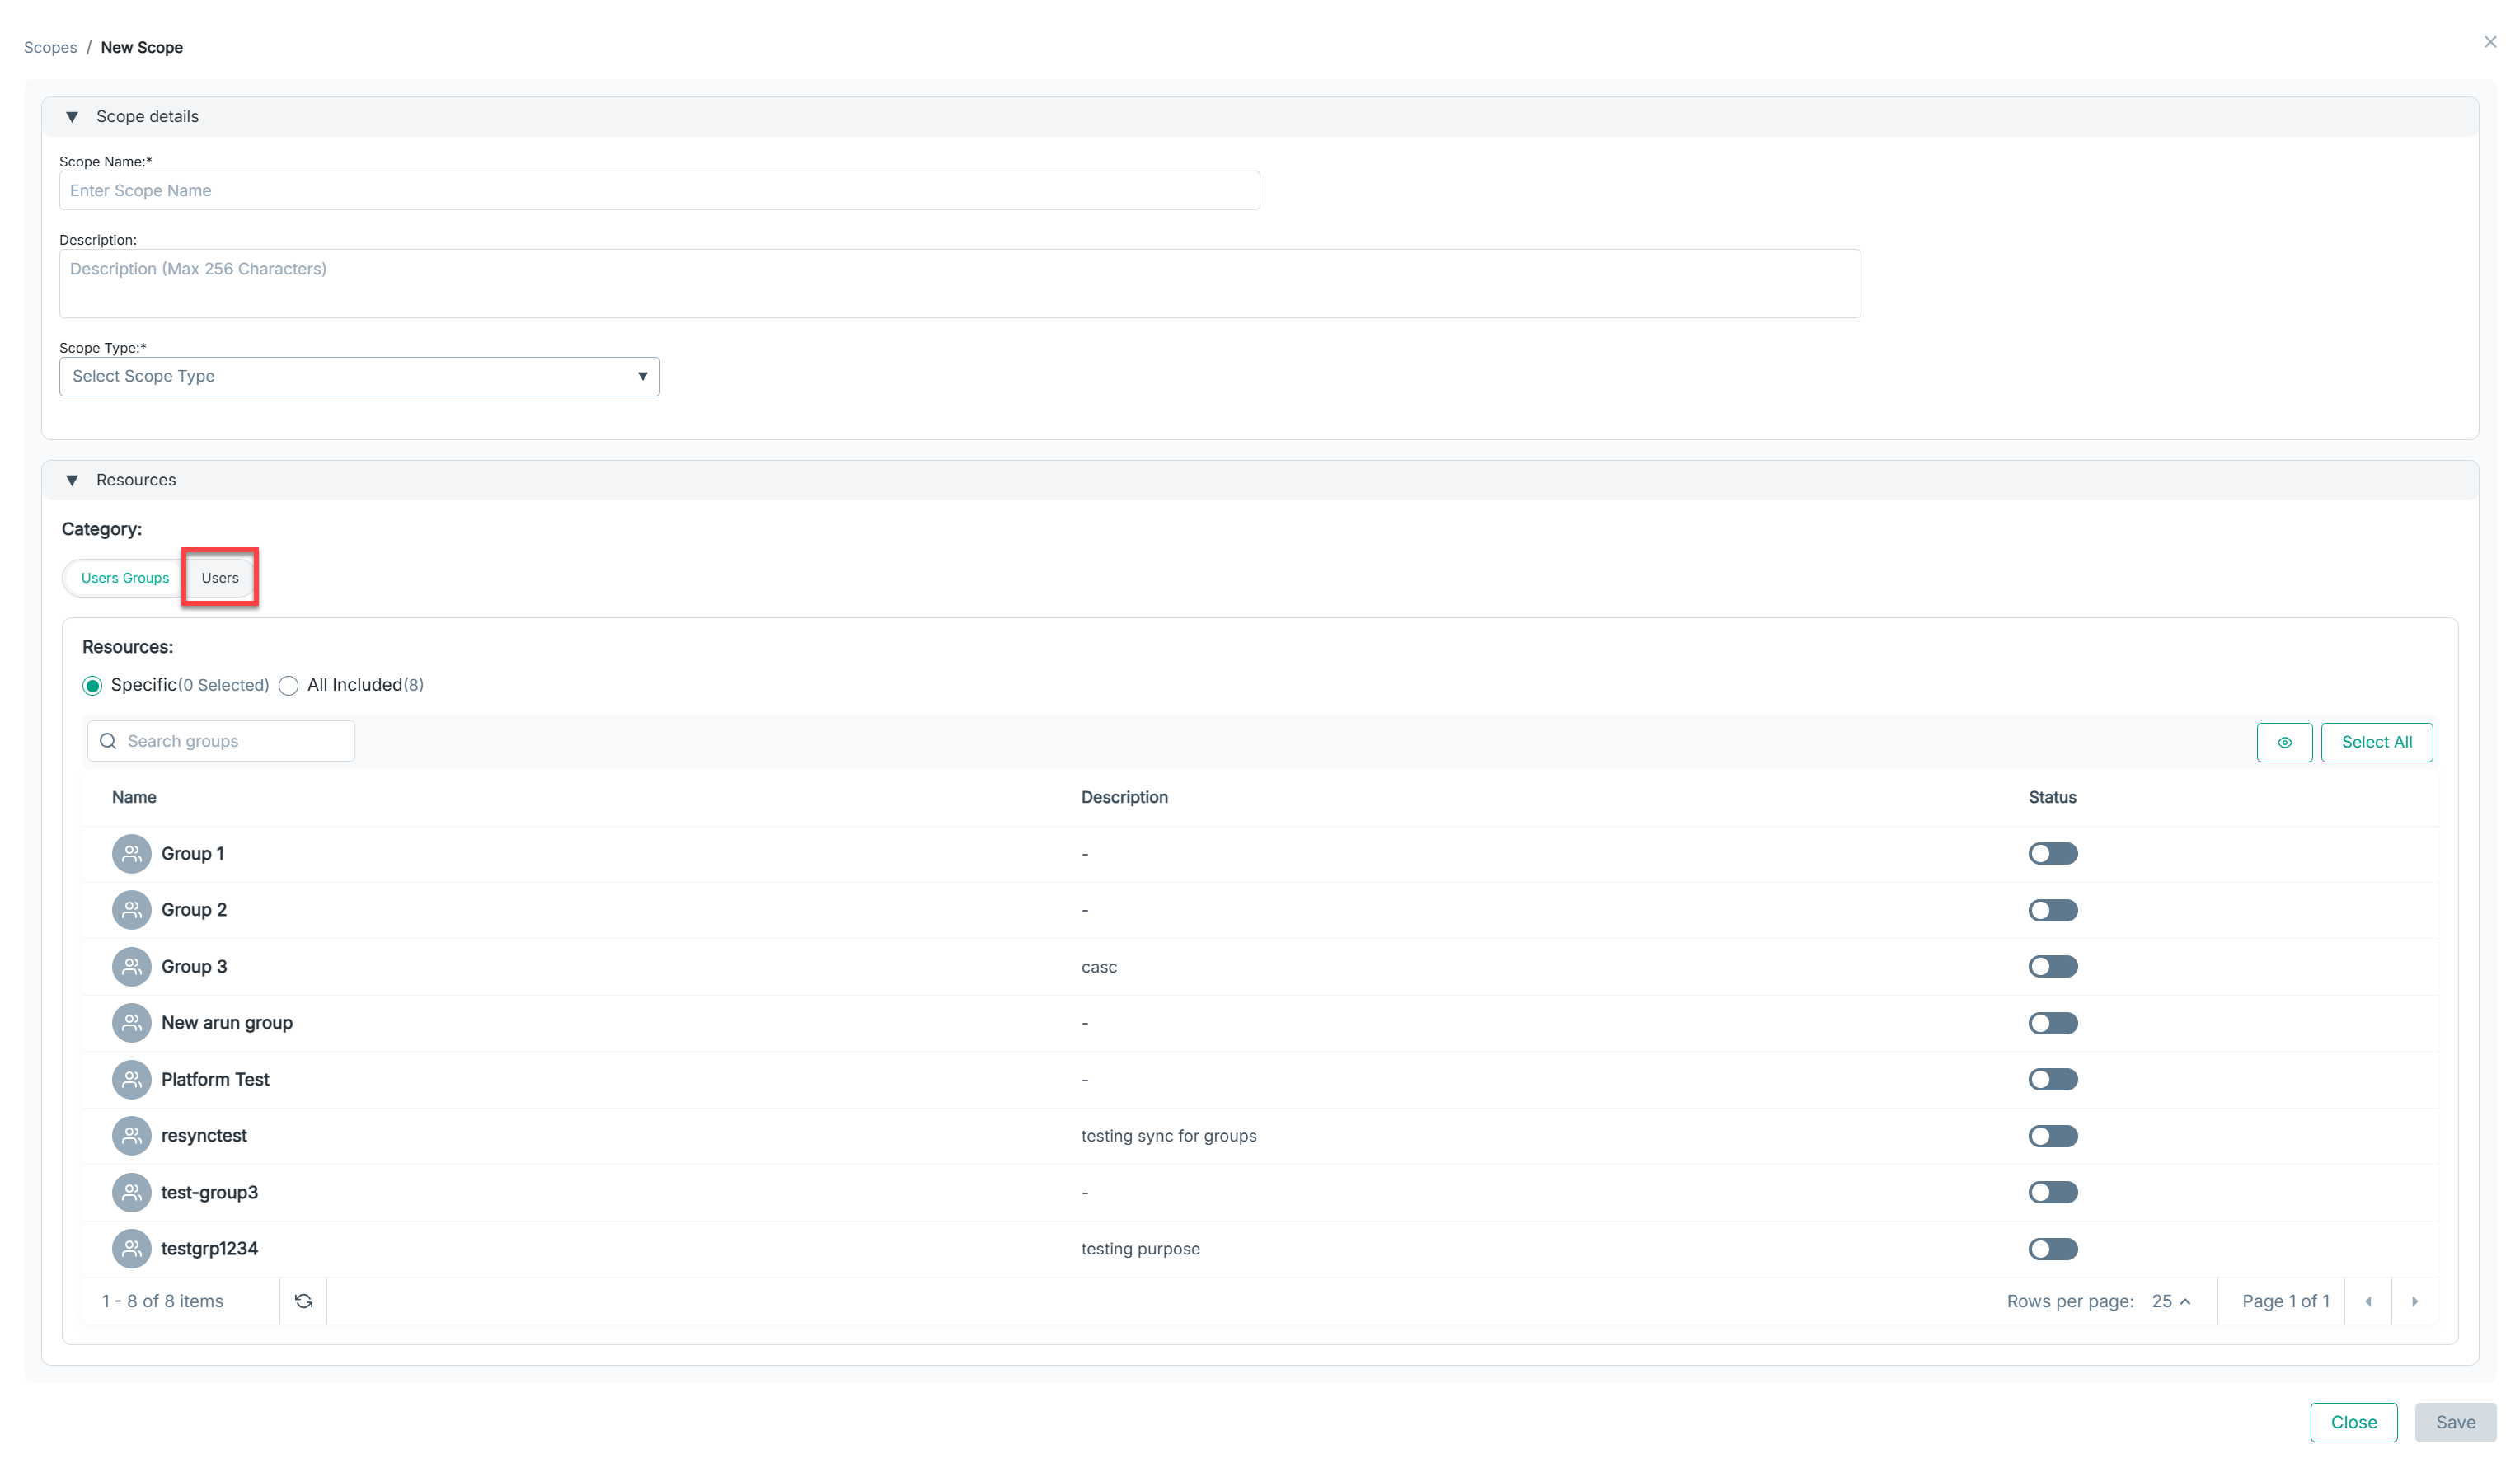2520x1463 pixels.
Task: Enable the Group 2 status toggle
Action: tap(2052, 910)
